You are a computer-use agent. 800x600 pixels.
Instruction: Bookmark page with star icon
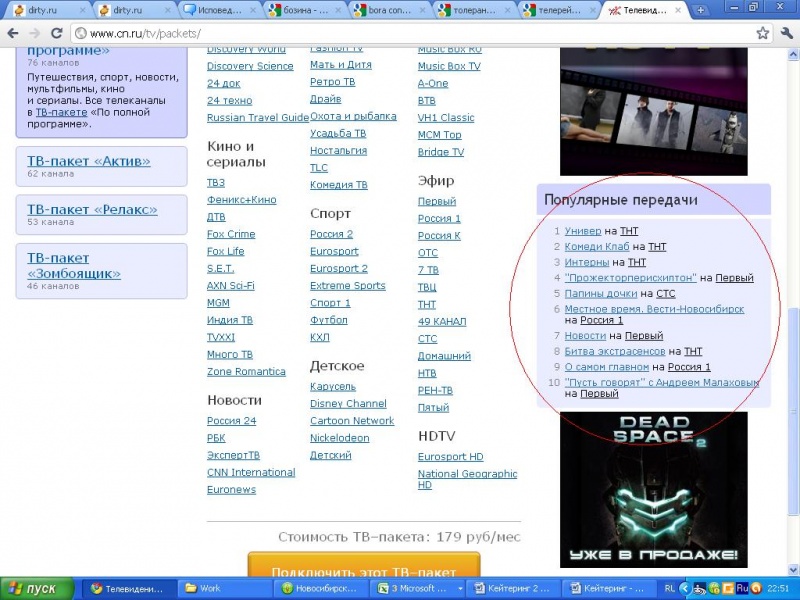tap(763, 34)
